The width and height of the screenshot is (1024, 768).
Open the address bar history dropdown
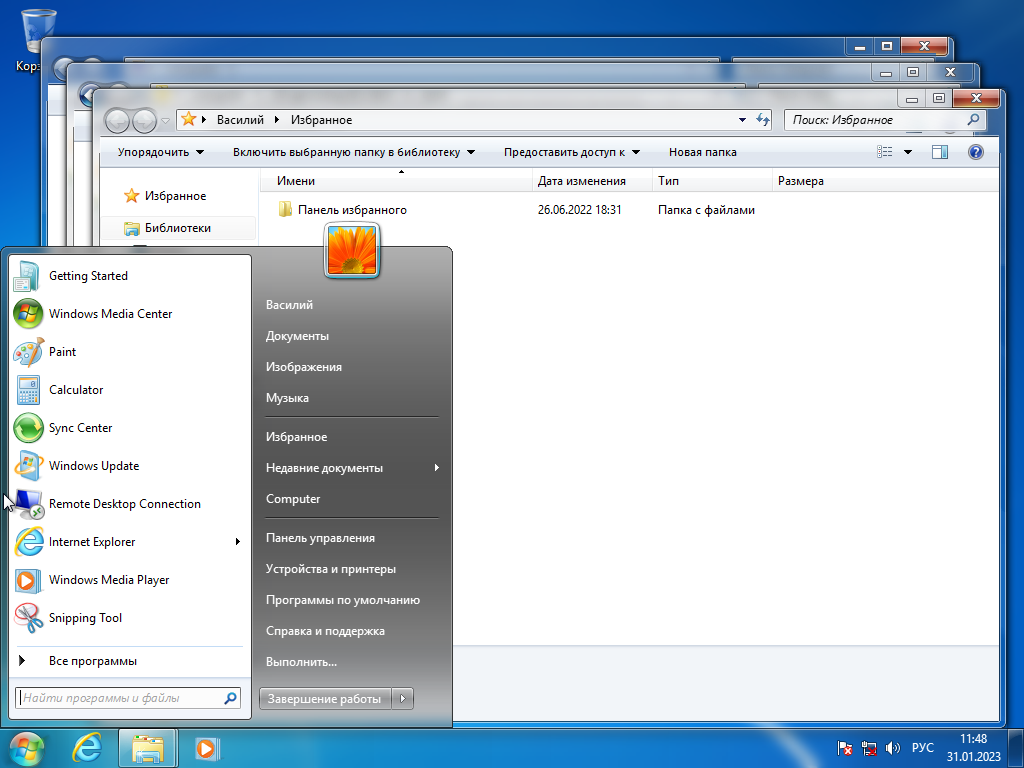(x=743, y=120)
